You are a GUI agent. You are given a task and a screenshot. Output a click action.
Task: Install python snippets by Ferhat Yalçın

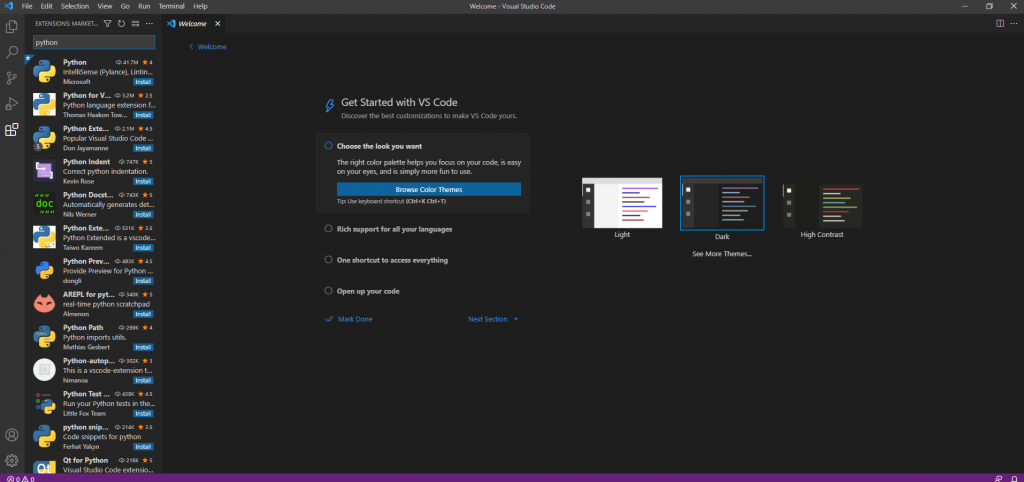click(144, 447)
